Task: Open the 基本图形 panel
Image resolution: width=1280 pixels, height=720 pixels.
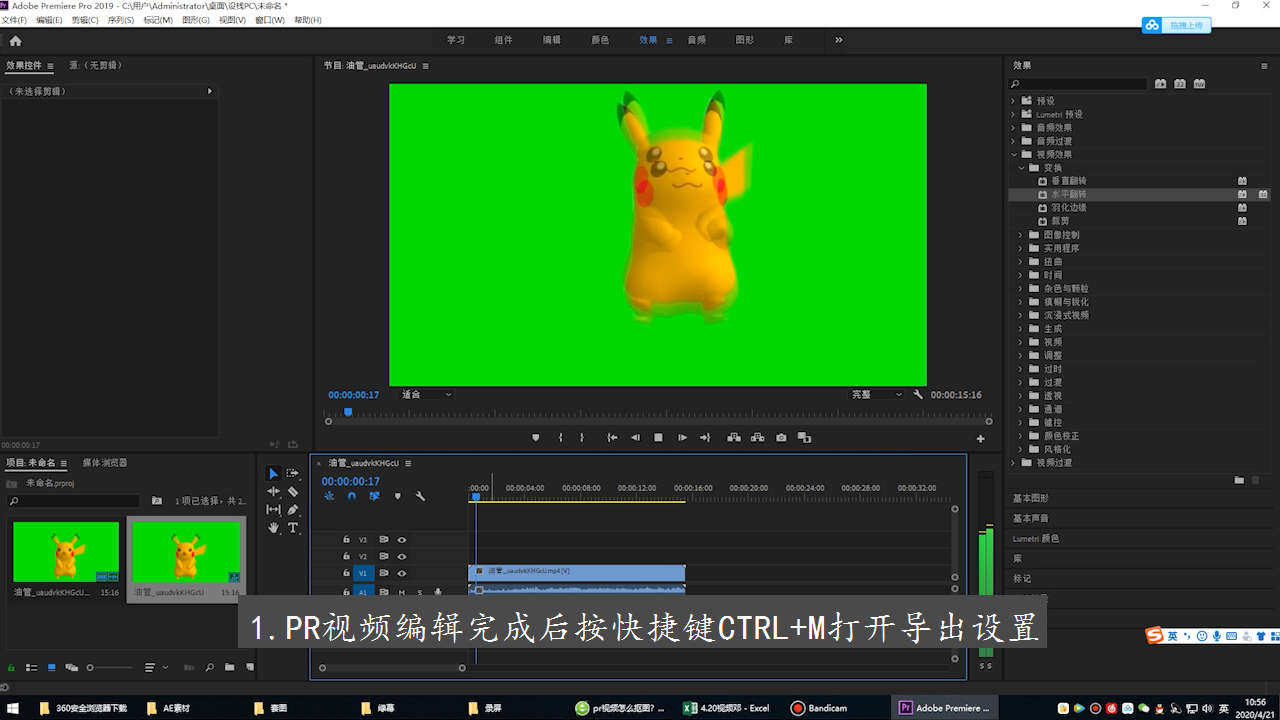Action: coord(1031,498)
